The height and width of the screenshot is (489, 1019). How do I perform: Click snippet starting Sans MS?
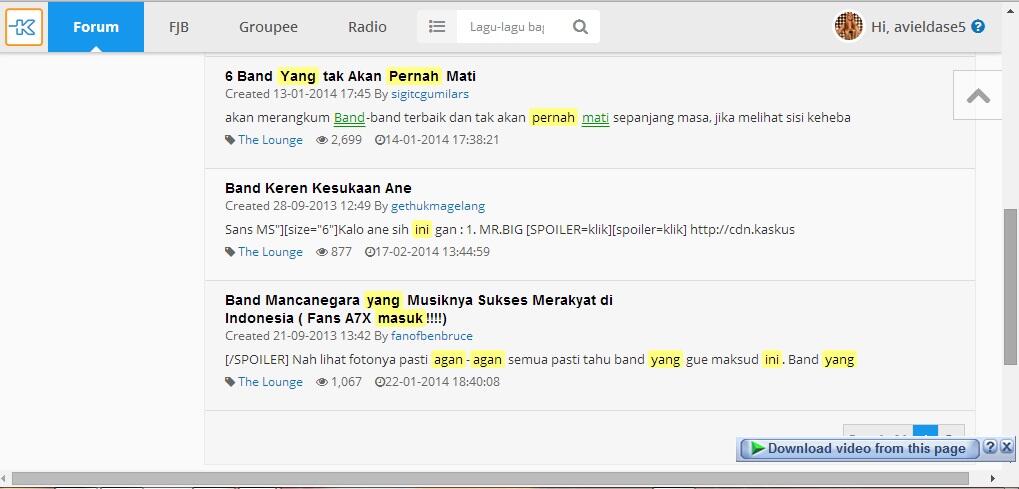(x=510, y=230)
